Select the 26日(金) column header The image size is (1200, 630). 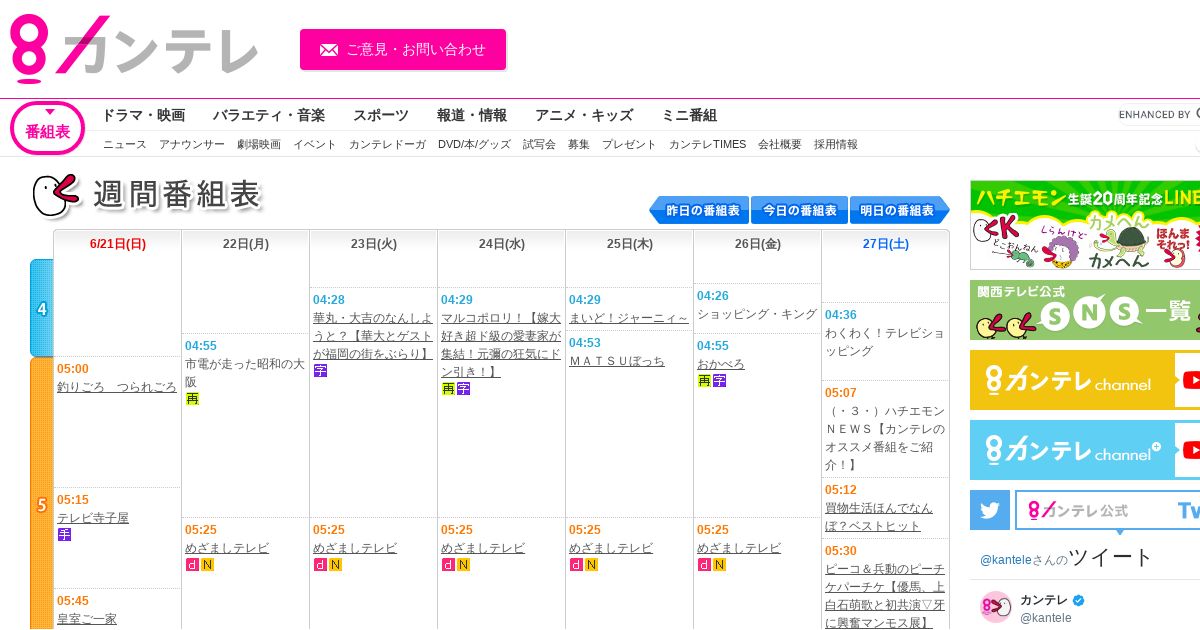pyautogui.click(x=758, y=244)
